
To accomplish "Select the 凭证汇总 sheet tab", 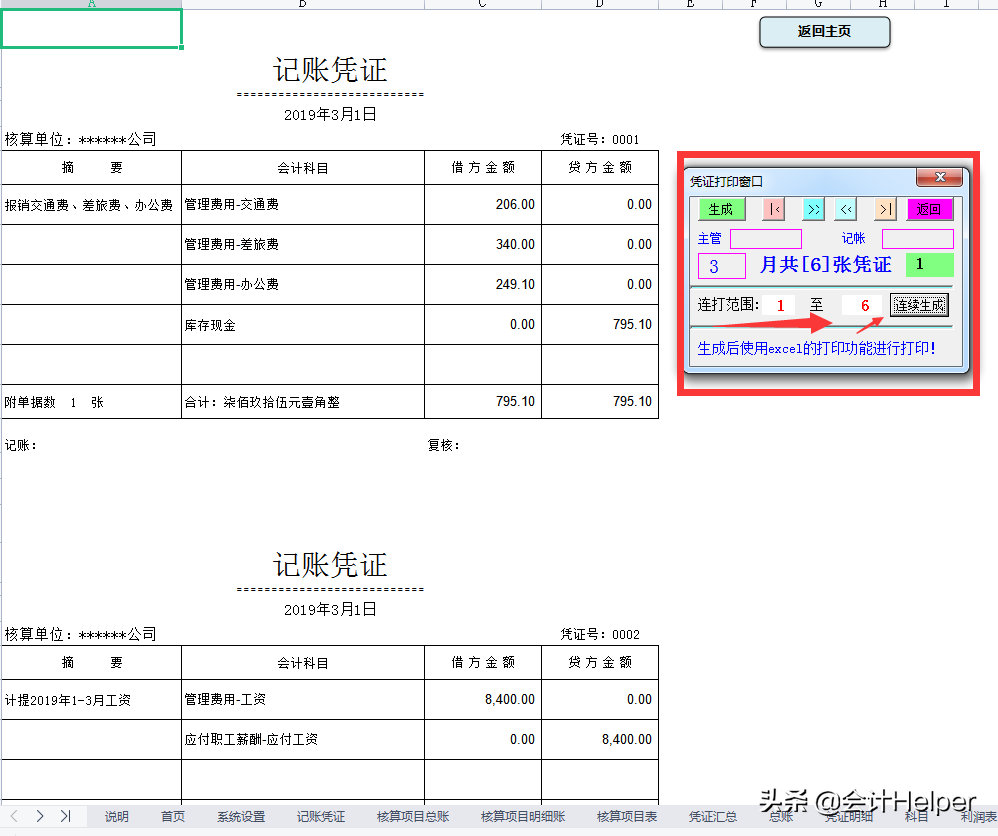I will tap(713, 816).
